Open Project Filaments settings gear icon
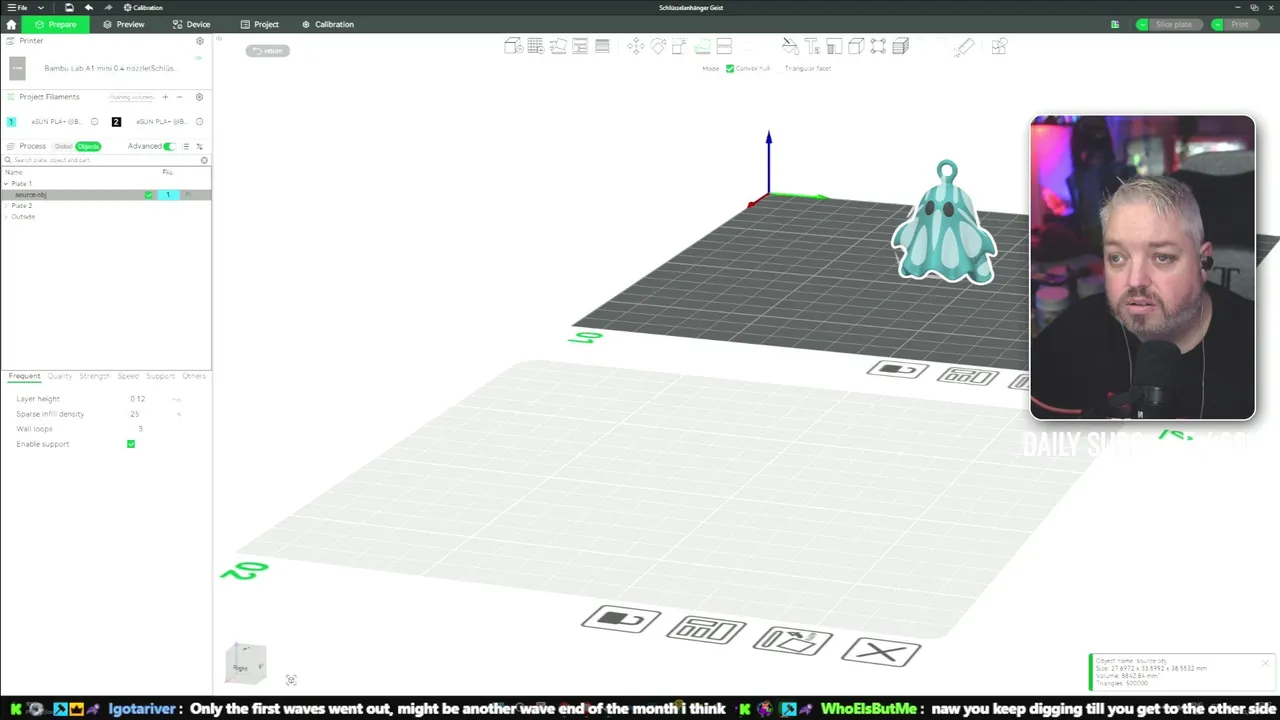Image resolution: width=1280 pixels, height=720 pixels. click(x=199, y=97)
